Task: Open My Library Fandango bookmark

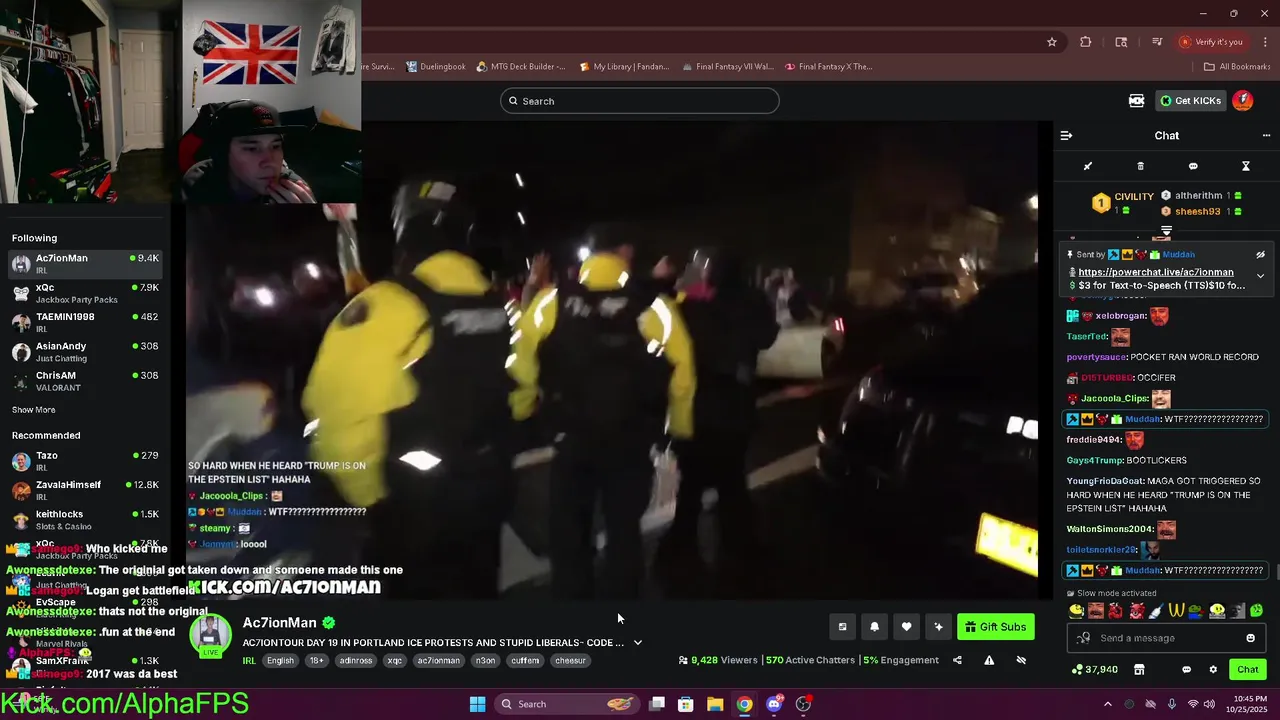Action: tap(624, 67)
